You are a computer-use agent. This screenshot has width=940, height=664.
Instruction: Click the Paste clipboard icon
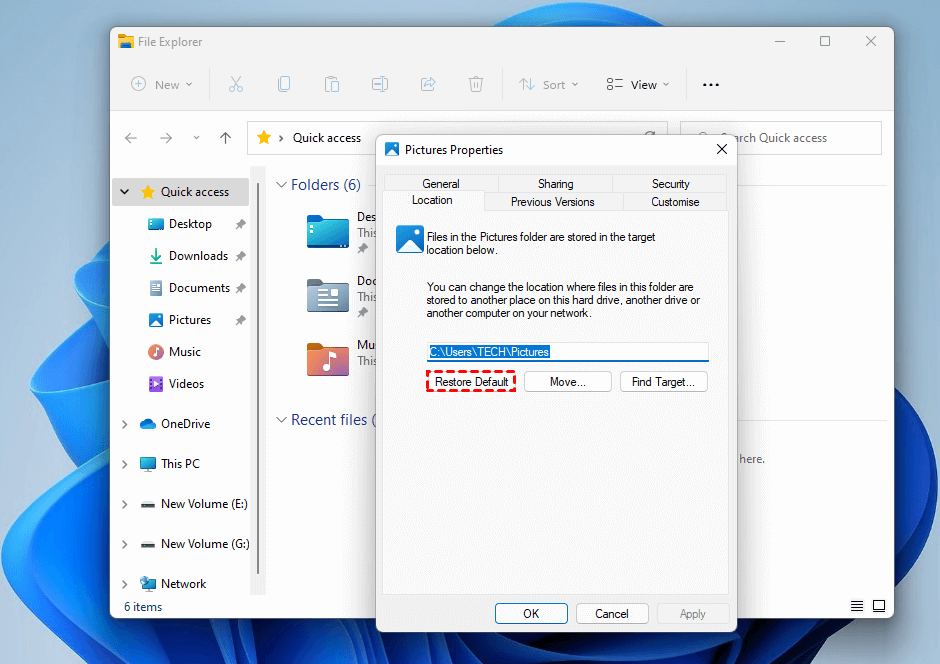(332, 85)
